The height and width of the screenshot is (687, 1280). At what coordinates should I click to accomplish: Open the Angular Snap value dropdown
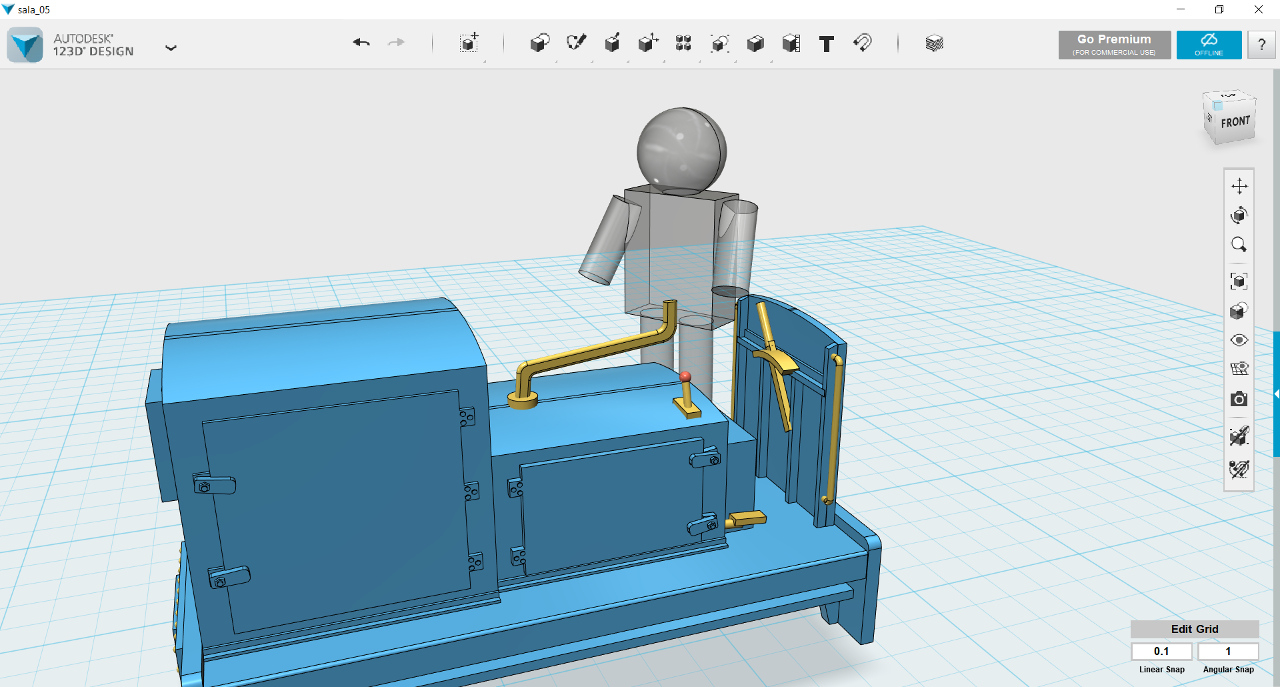point(1228,651)
